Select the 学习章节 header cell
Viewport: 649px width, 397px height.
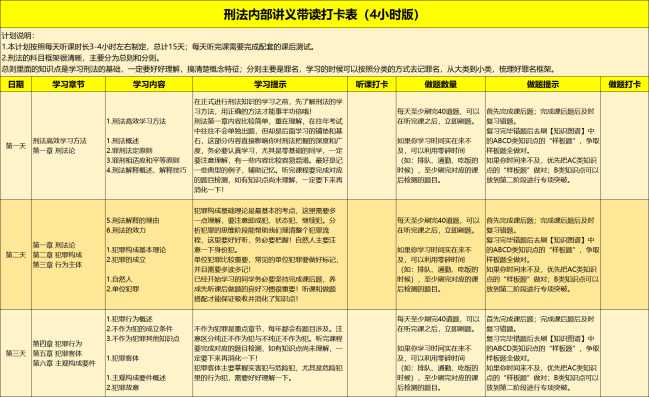[x=68, y=84]
